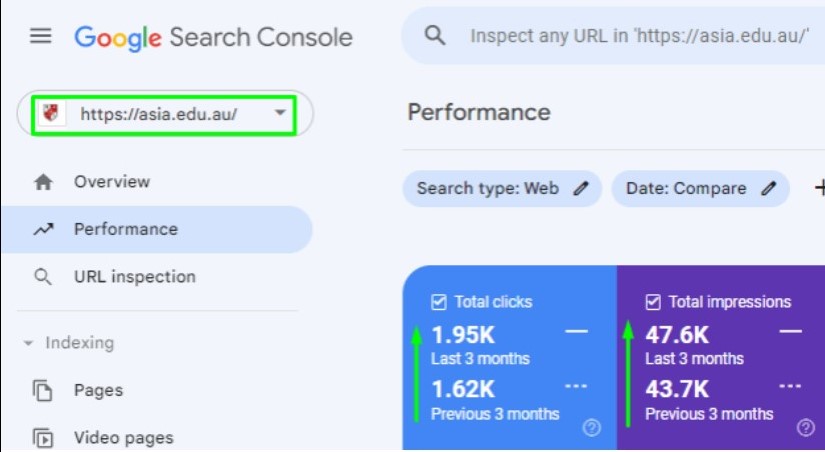Click the plus icon to add filter
Screen dimensions: 825x452
click(820, 188)
